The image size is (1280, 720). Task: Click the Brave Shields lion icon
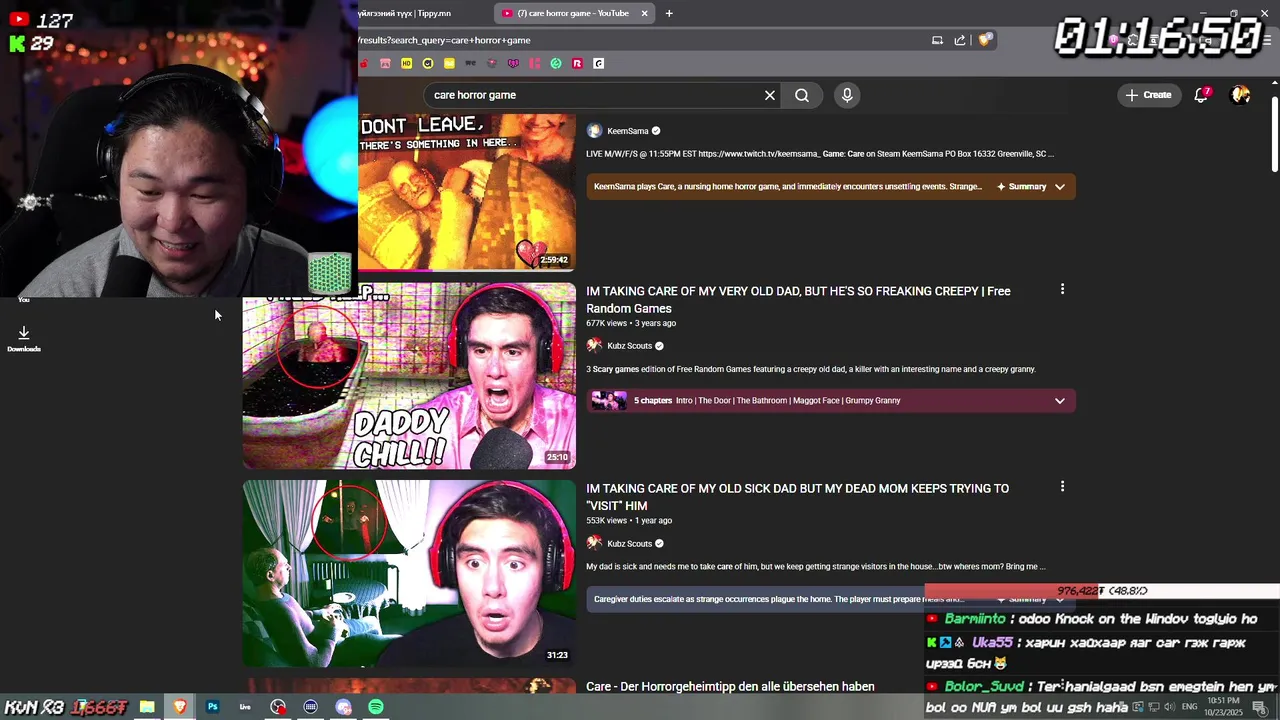[x=985, y=40]
